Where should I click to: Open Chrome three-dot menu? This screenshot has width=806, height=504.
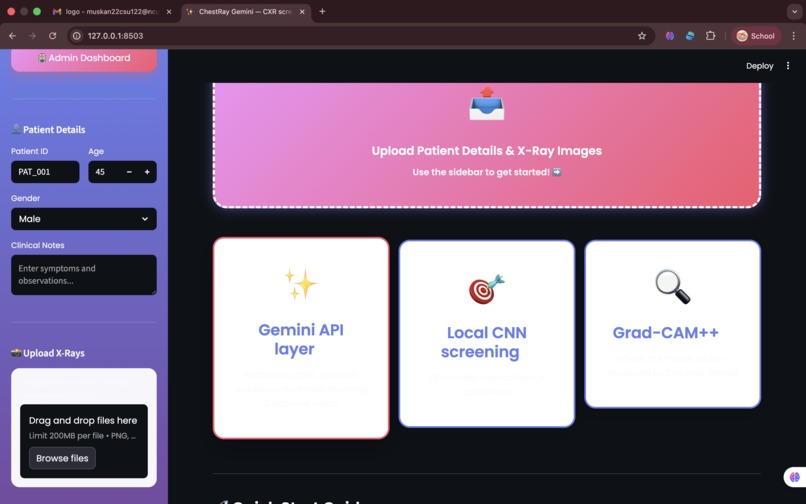pos(794,36)
